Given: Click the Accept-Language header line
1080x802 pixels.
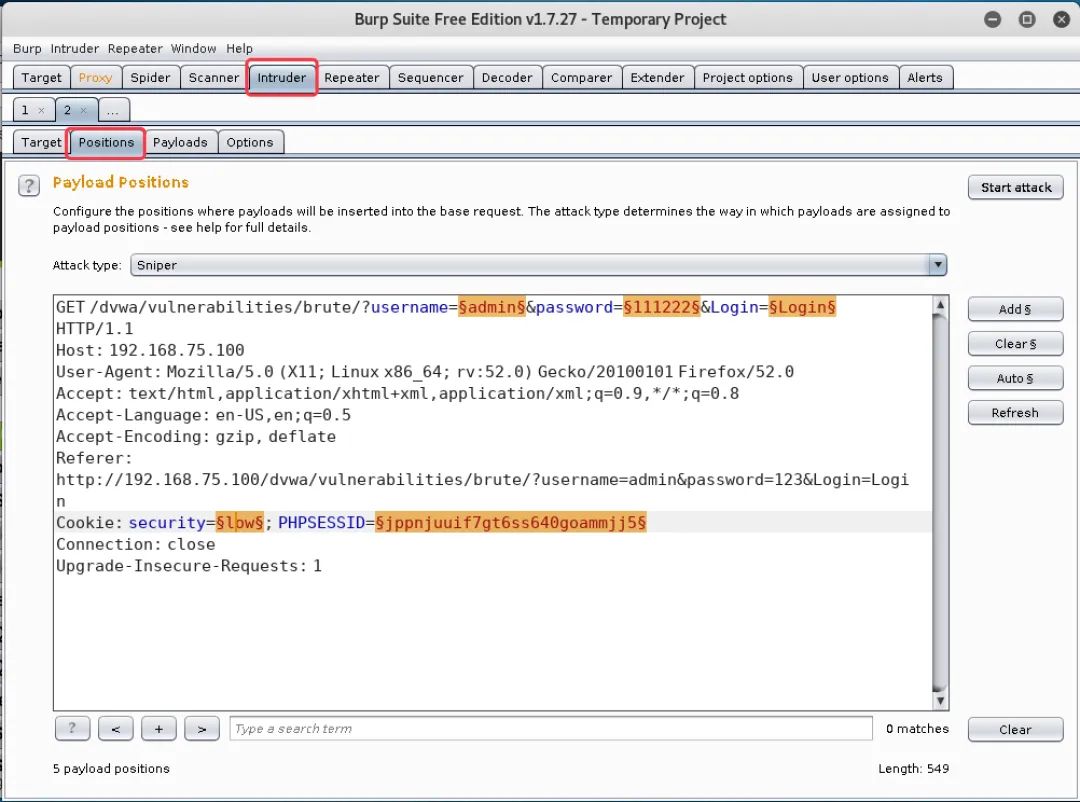Looking at the screenshot, I should (203, 415).
